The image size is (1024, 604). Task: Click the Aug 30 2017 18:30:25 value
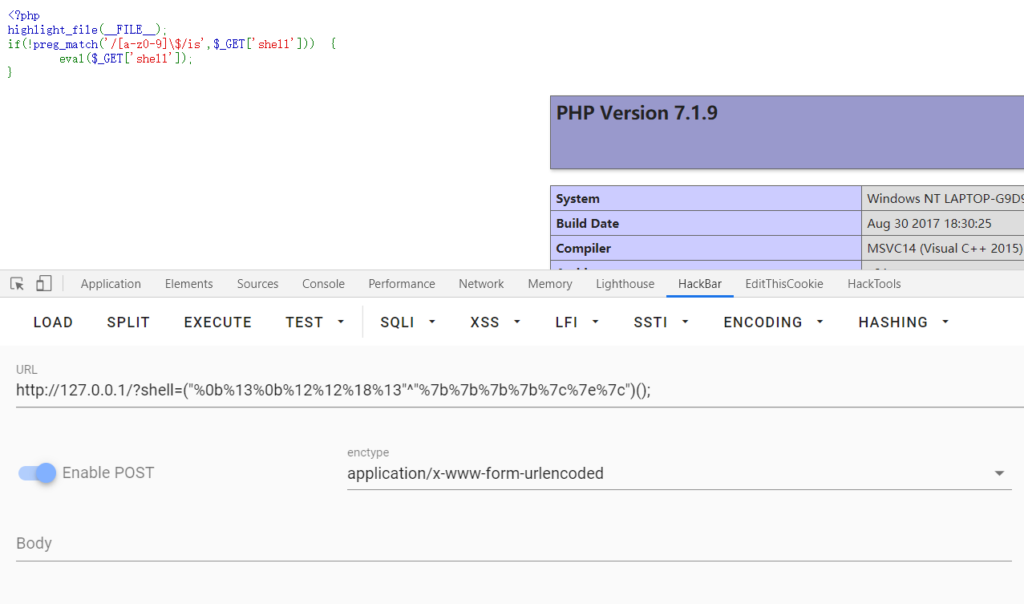click(929, 223)
